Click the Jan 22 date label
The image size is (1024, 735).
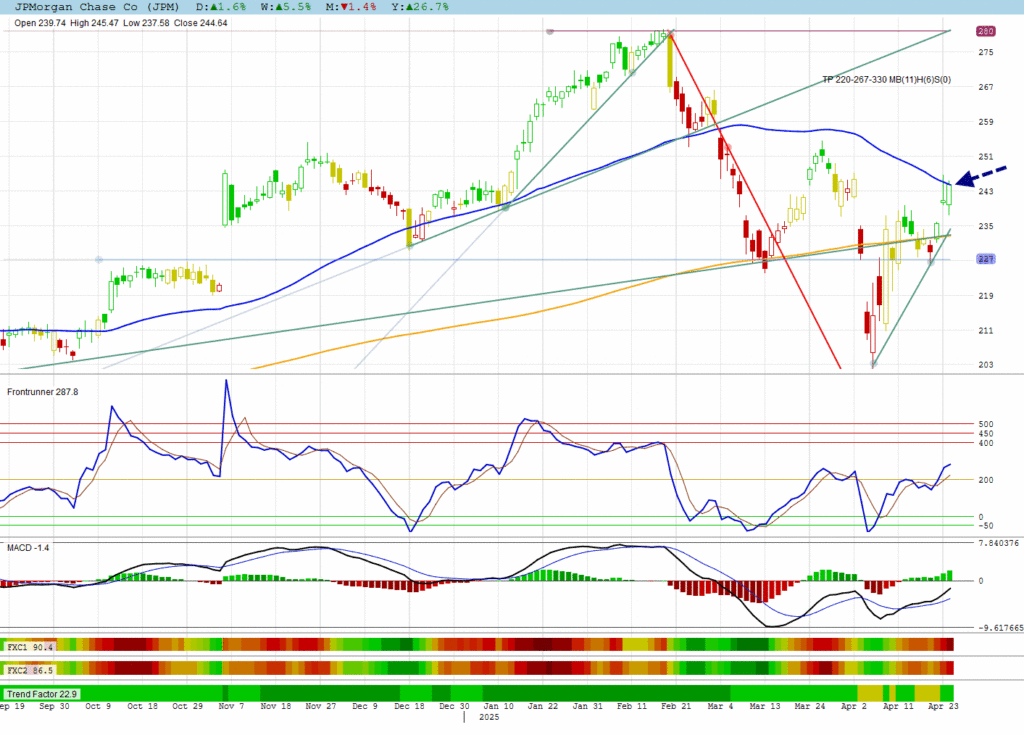coord(543,706)
